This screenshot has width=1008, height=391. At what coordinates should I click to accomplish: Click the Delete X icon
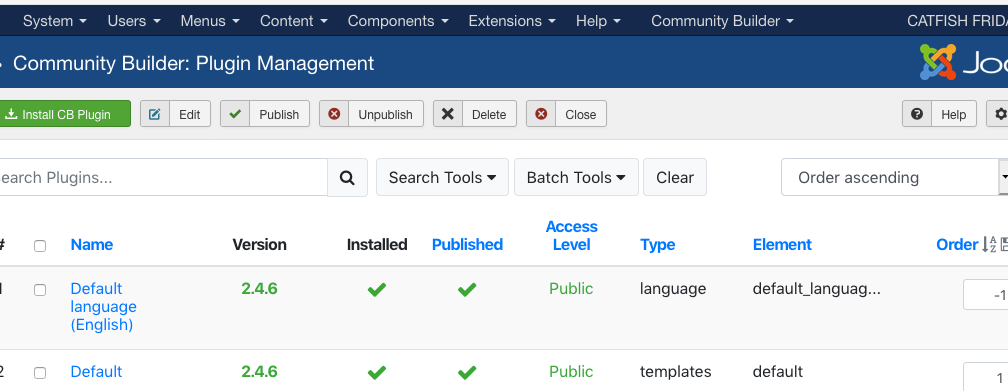click(x=448, y=114)
